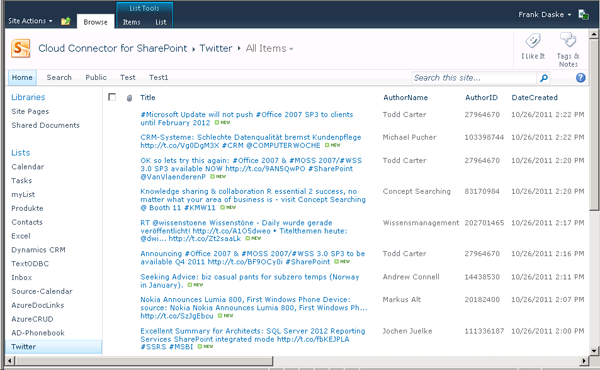Open the CRM-Systeme Schlechte Datenqualität tweet

click(251, 141)
